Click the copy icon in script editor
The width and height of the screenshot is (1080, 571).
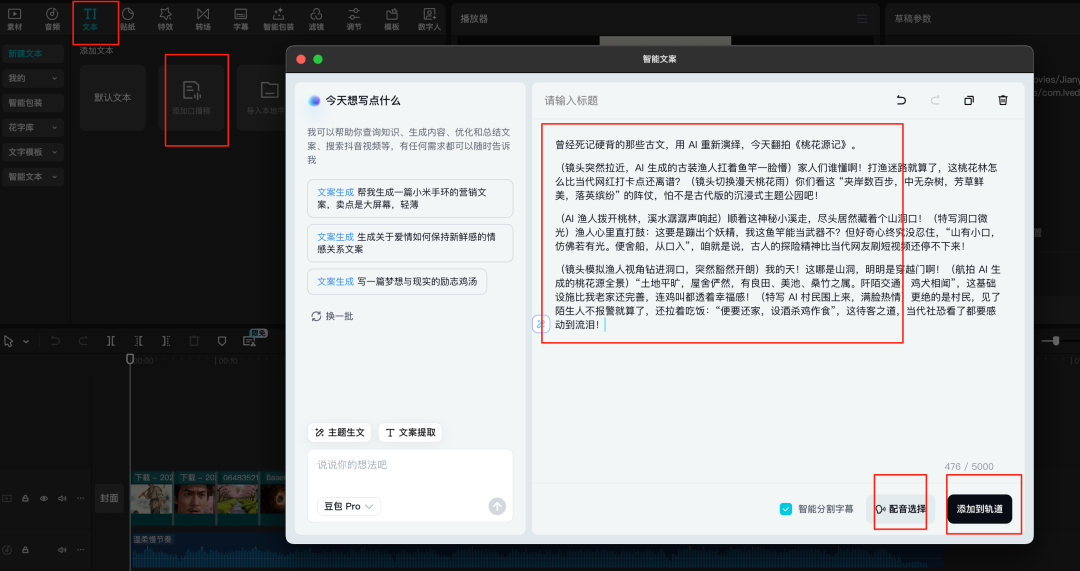coord(968,100)
